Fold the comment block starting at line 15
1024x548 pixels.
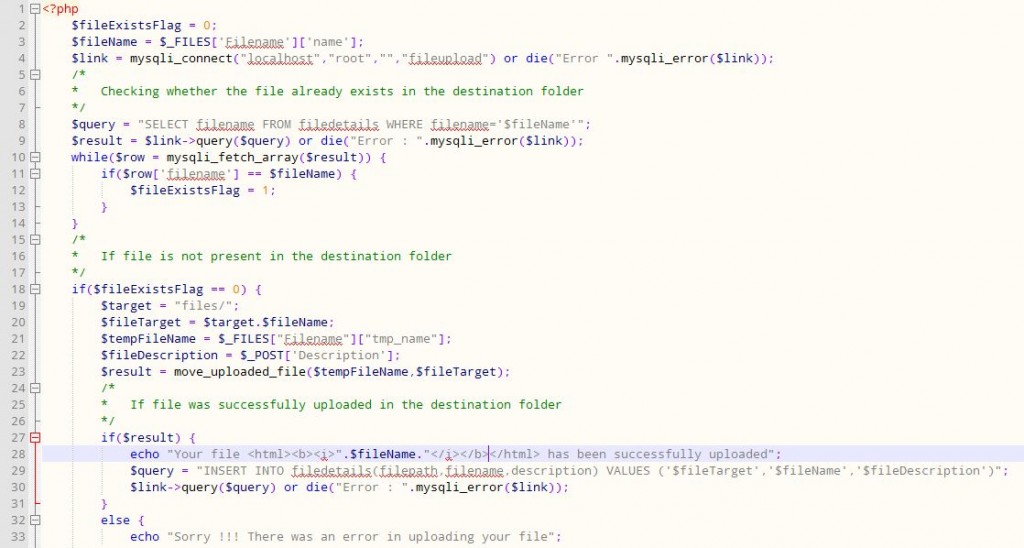pyautogui.click(x=34, y=240)
